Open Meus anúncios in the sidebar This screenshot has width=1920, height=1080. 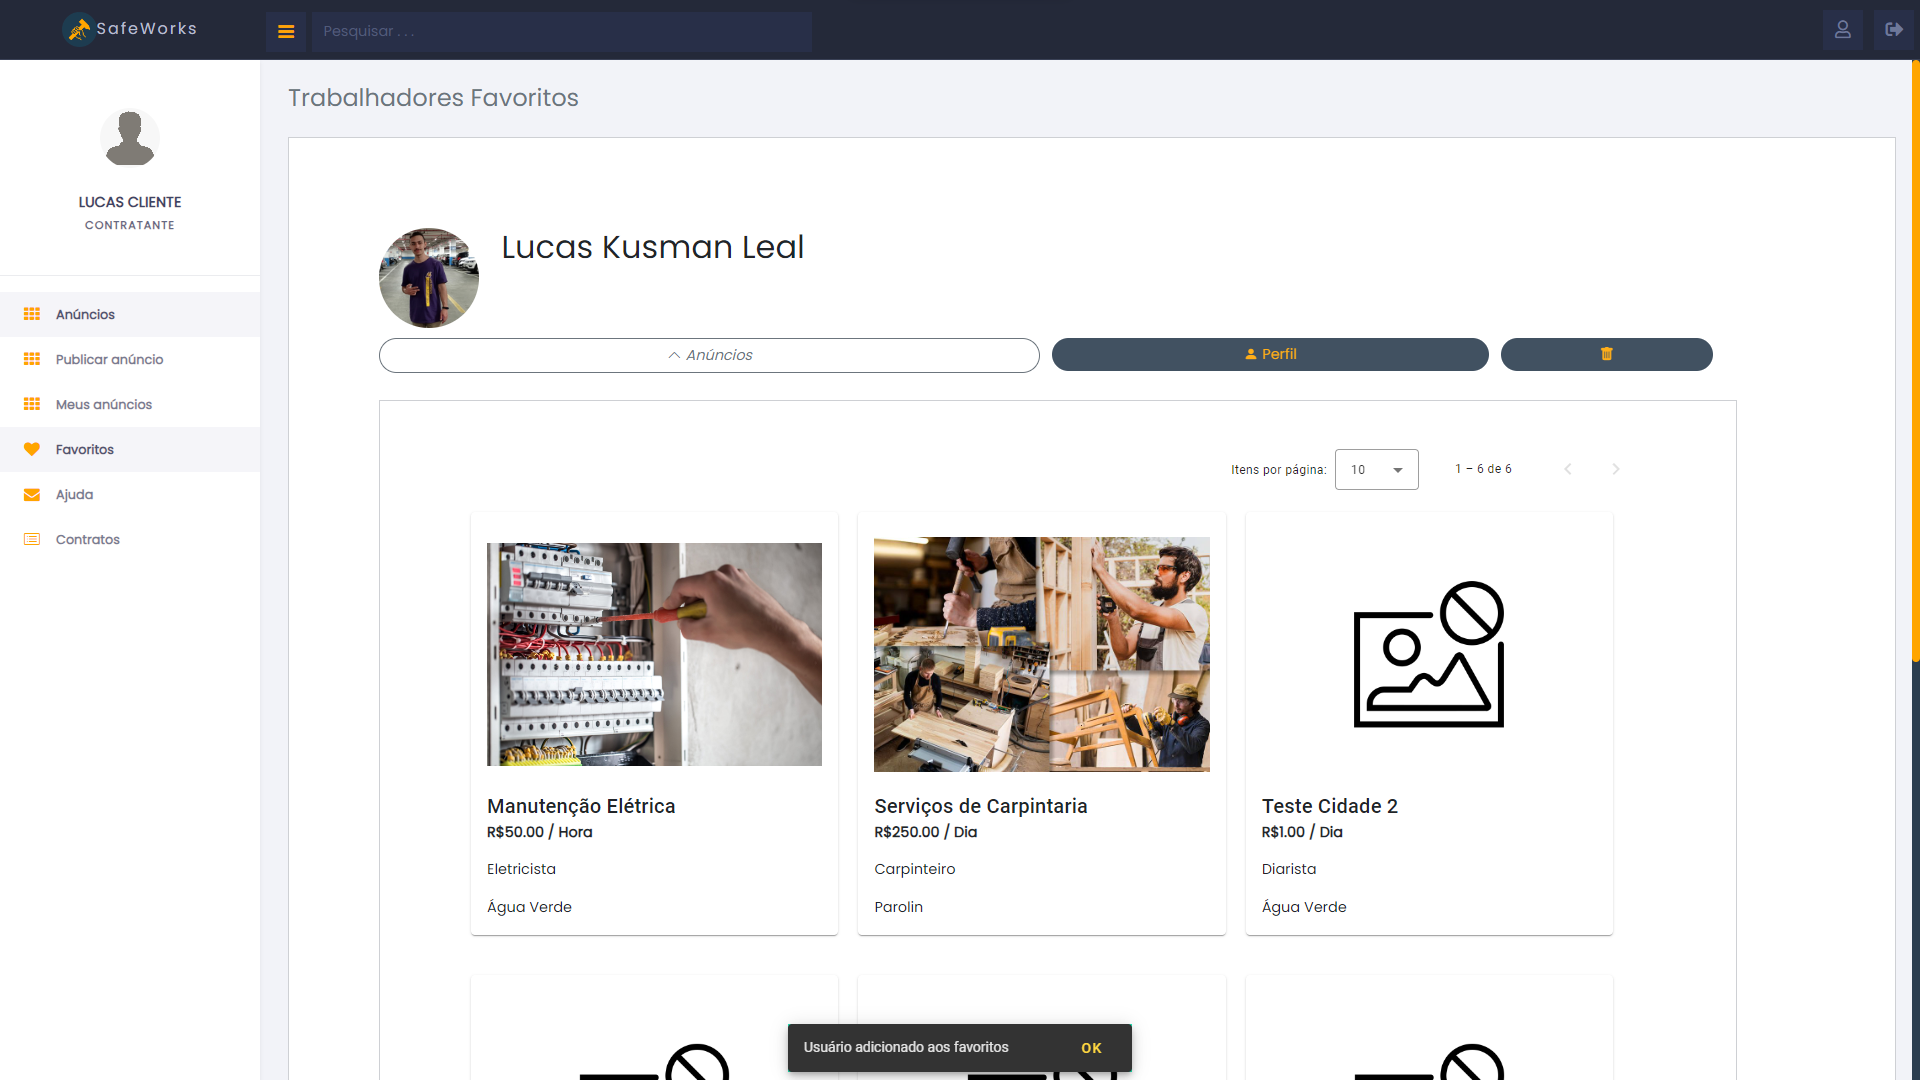[104, 404]
